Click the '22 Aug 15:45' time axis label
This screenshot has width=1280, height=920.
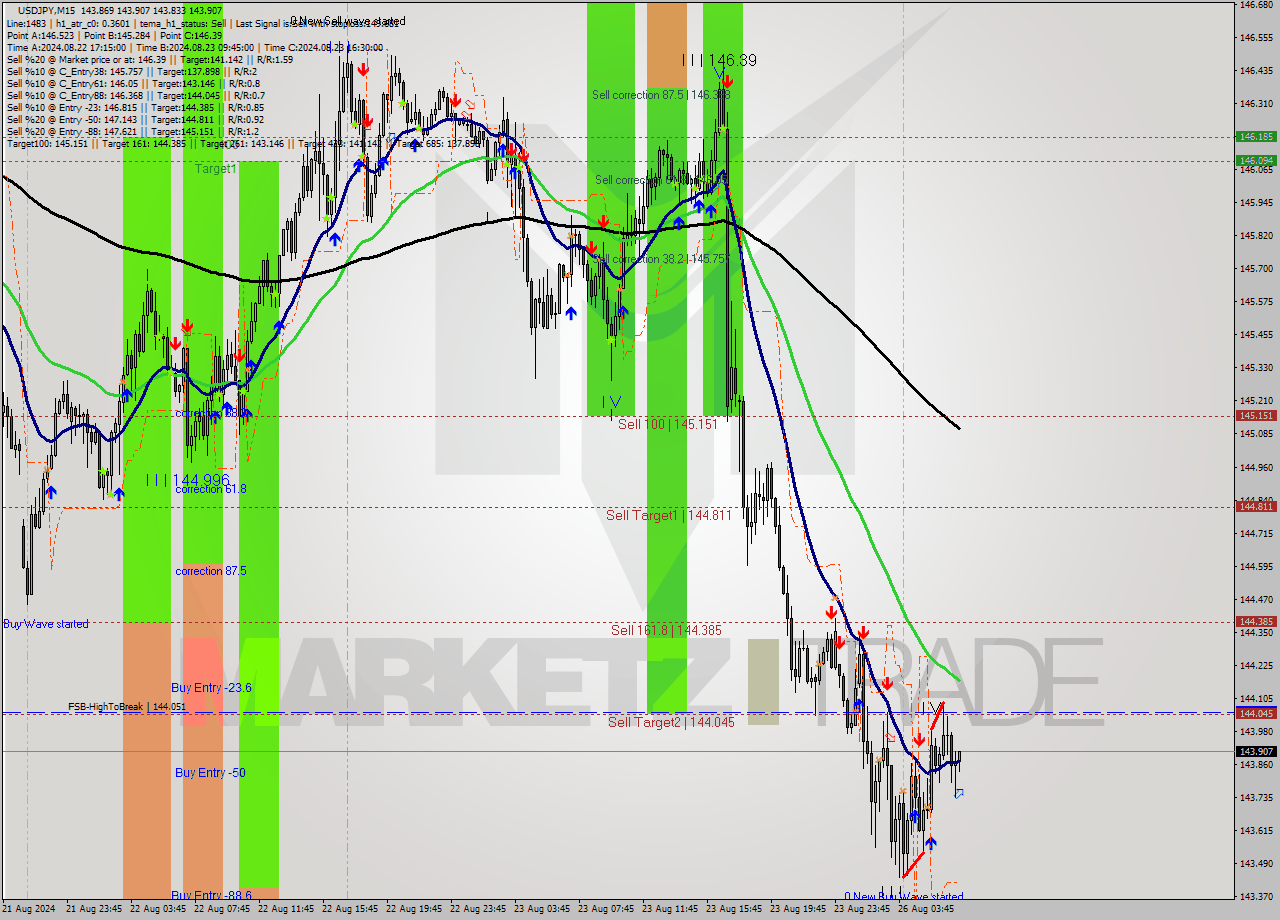coord(351,909)
